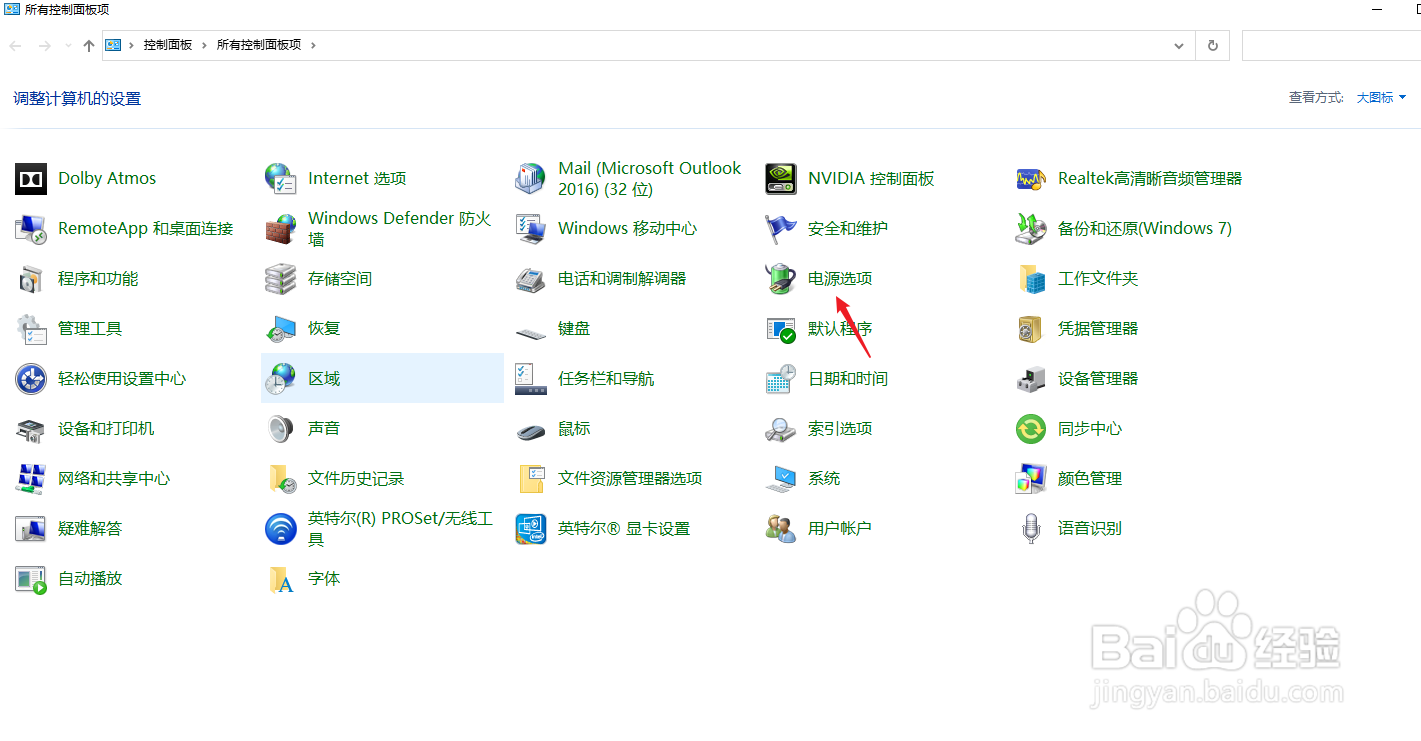
Task: Click the 调整计算机的设置 heading text
Action: pyautogui.click(x=77, y=98)
